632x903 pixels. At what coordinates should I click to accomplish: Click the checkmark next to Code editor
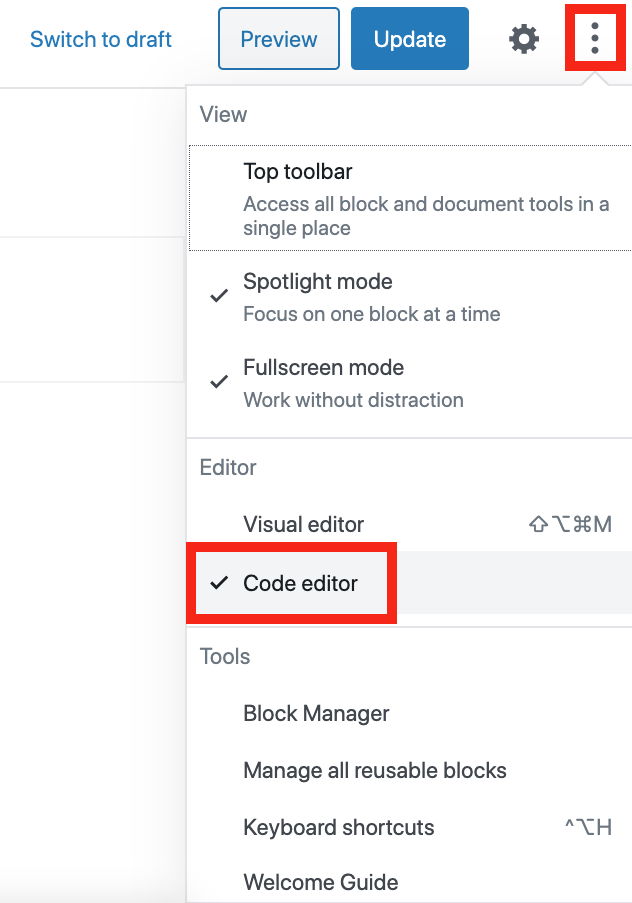click(x=219, y=583)
